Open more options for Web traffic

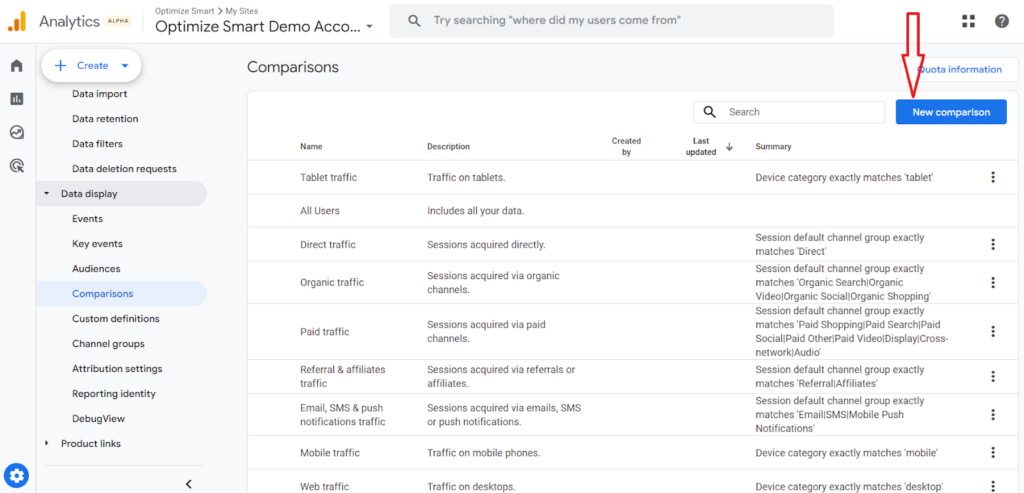(x=993, y=485)
